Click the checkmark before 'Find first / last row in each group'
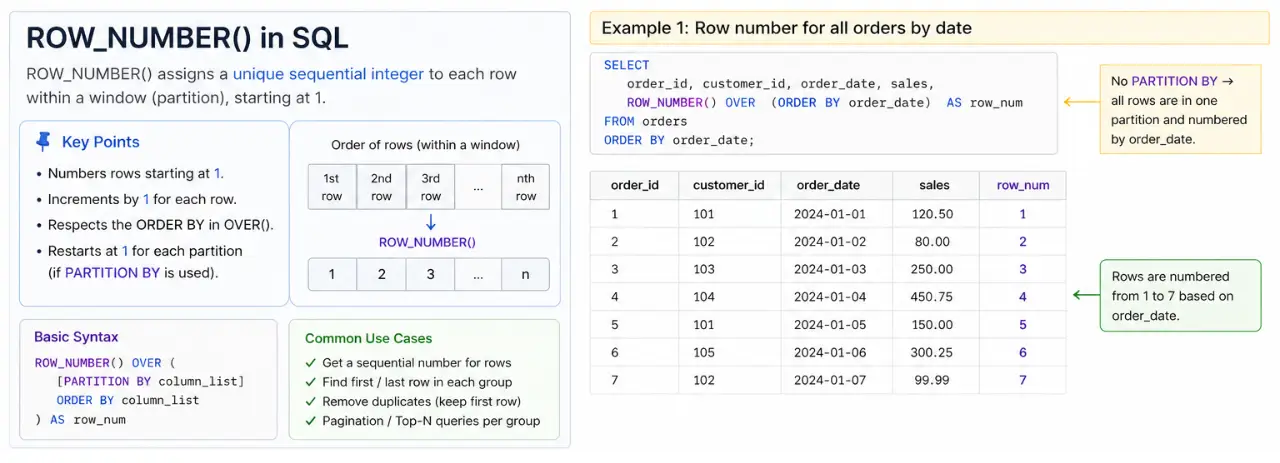 click(310, 382)
